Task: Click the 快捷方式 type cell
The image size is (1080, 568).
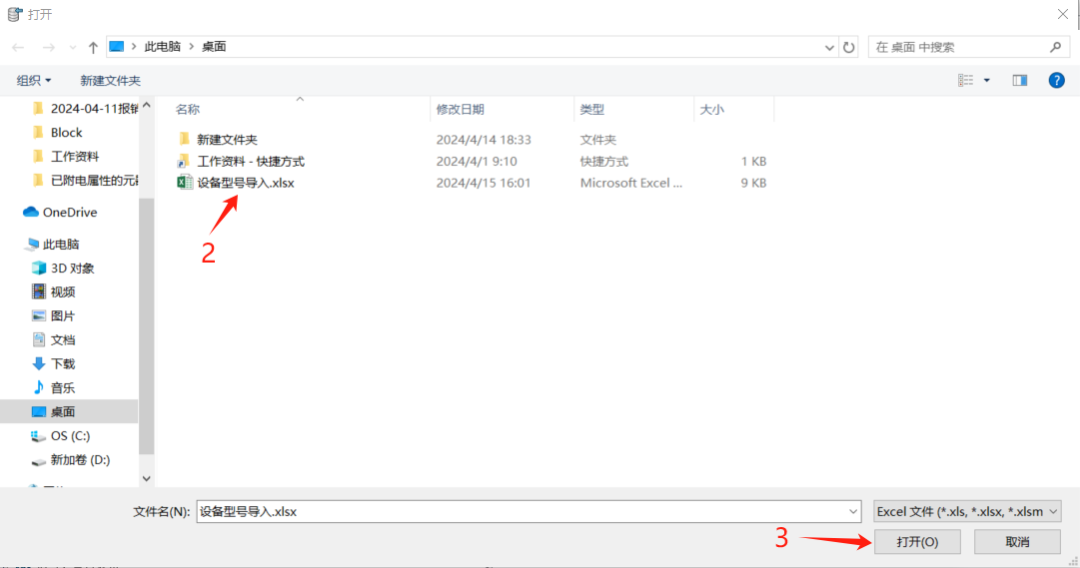Action: click(604, 161)
